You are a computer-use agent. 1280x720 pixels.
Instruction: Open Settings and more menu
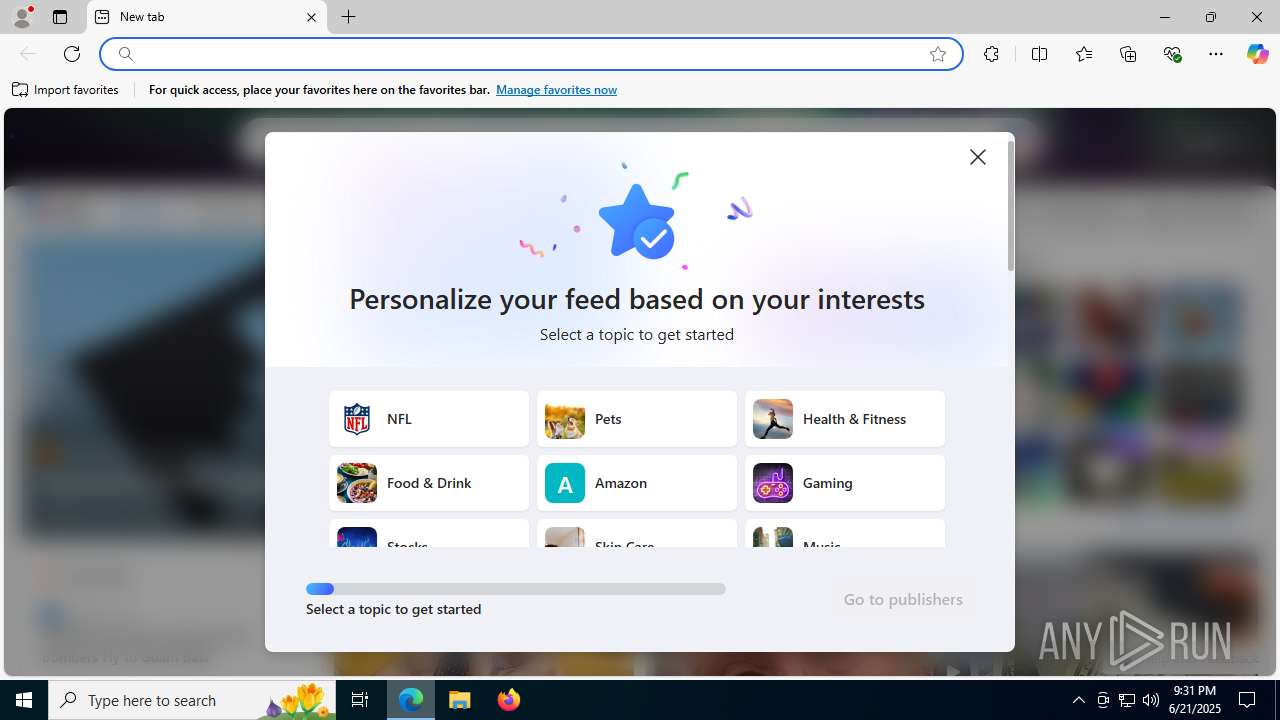click(1216, 54)
